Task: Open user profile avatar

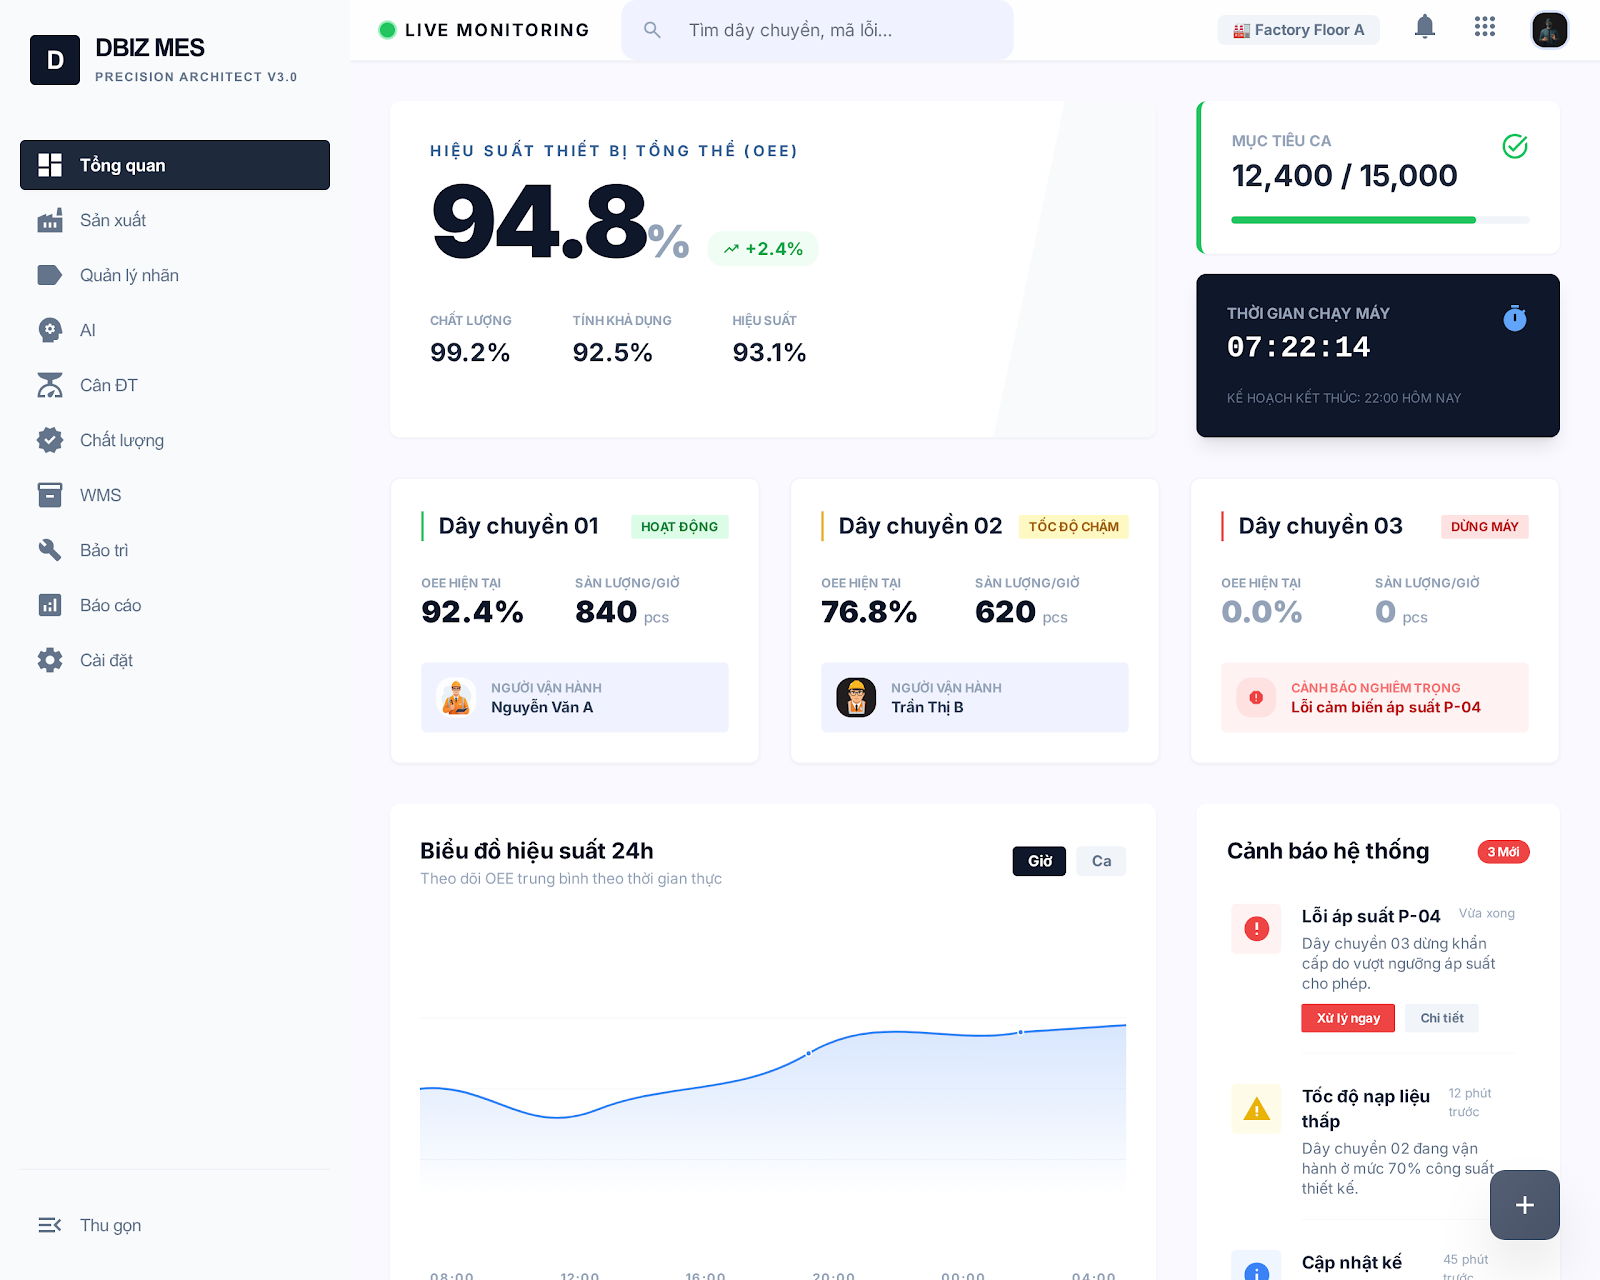Action: pos(1550,30)
